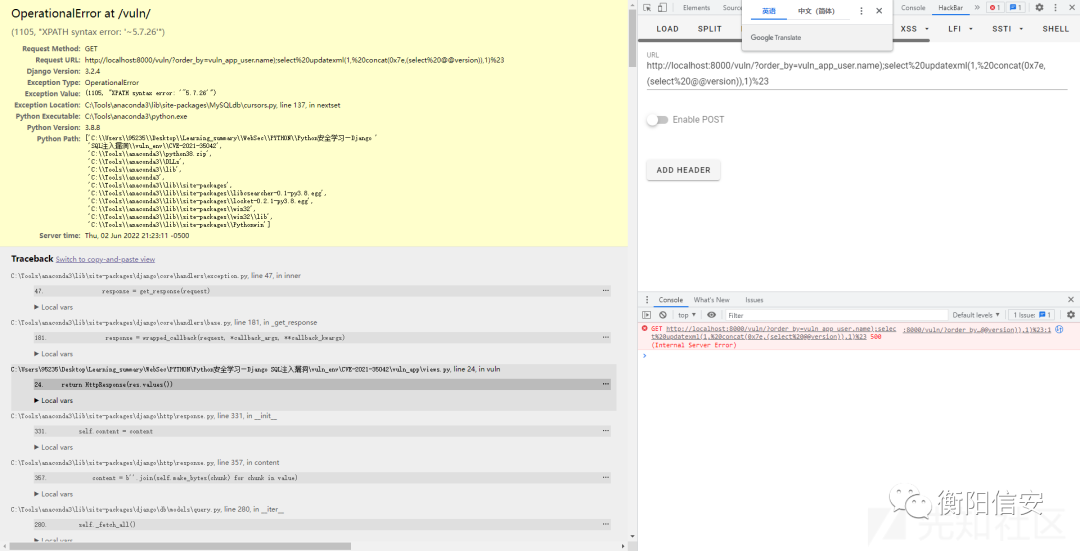
Task: Open the Default levels dropdown
Action: (x=975, y=315)
